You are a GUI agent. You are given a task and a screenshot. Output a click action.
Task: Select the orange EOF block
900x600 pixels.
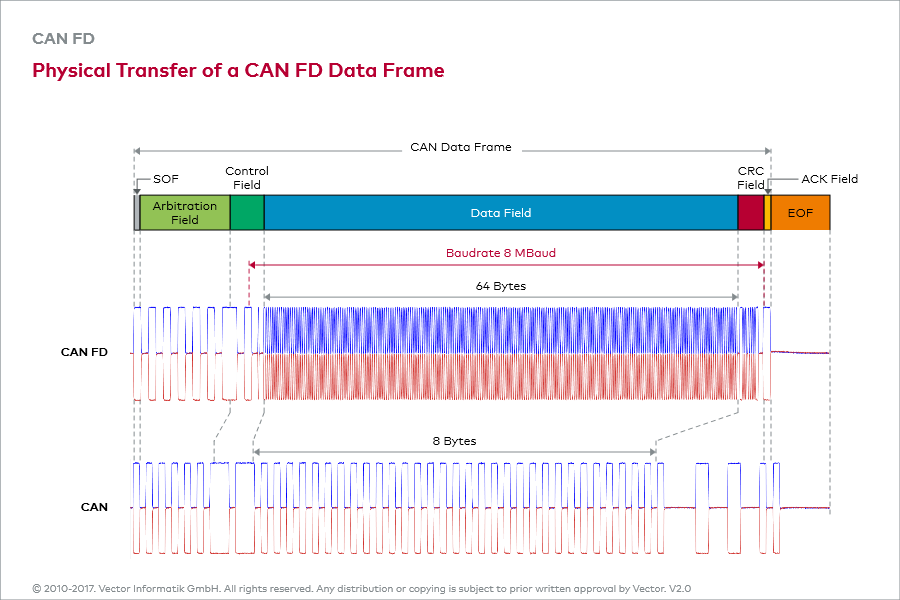[x=800, y=213]
